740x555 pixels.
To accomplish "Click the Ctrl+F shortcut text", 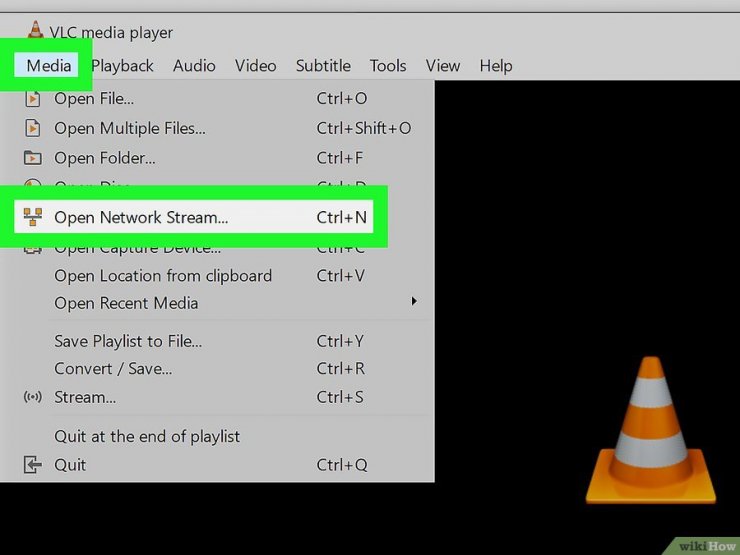I will pyautogui.click(x=340, y=158).
